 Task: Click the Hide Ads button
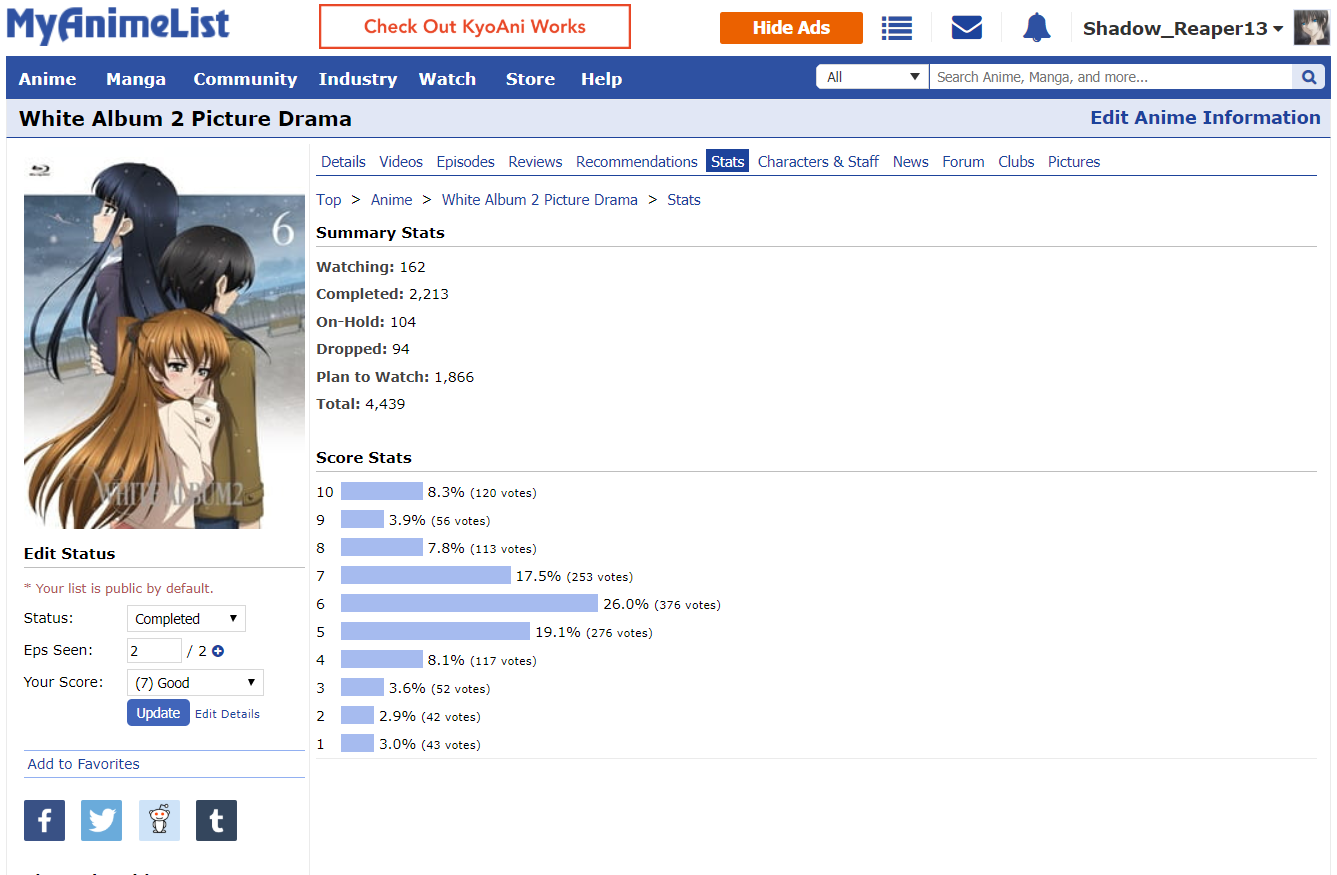click(x=791, y=28)
